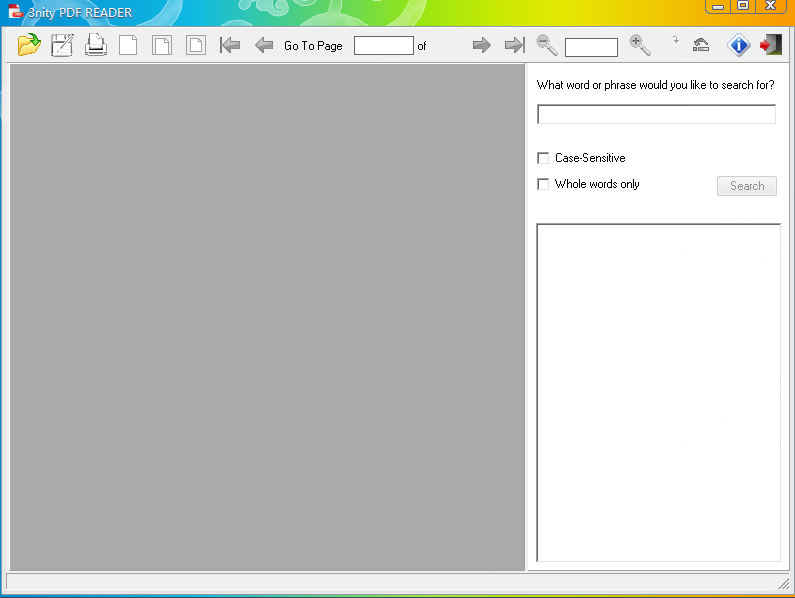Image resolution: width=795 pixels, height=598 pixels.
Task: Go to the previous page arrow
Action: [x=264, y=45]
